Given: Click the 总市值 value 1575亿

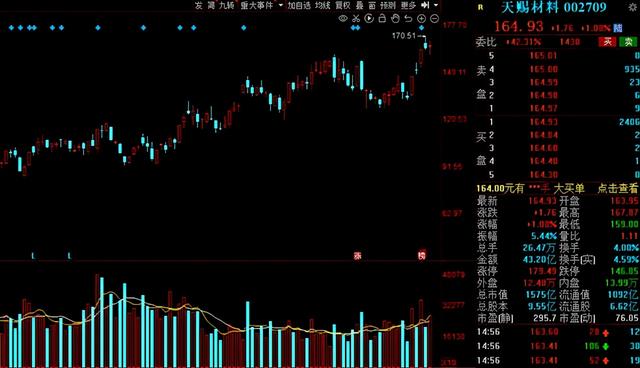Looking at the screenshot, I should pos(541,295).
